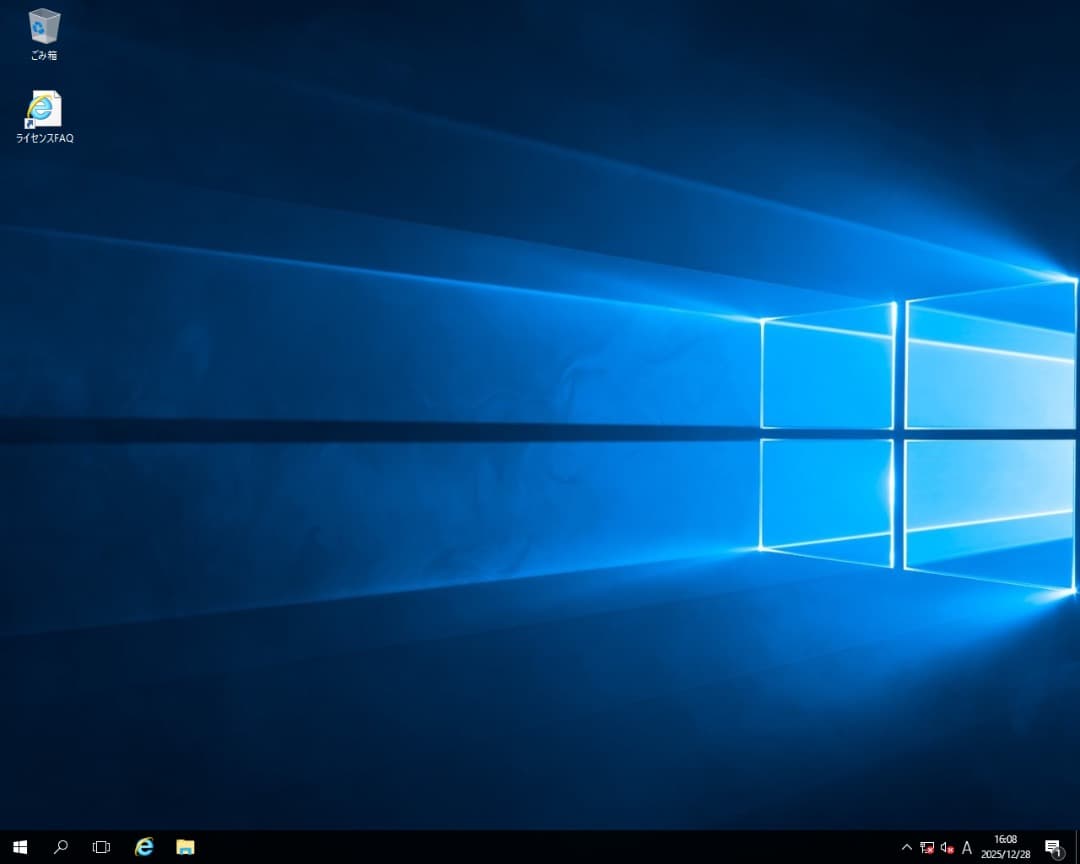Click the Show Desktop strip at taskbar edge
1080x864 pixels.
coord(1077,847)
